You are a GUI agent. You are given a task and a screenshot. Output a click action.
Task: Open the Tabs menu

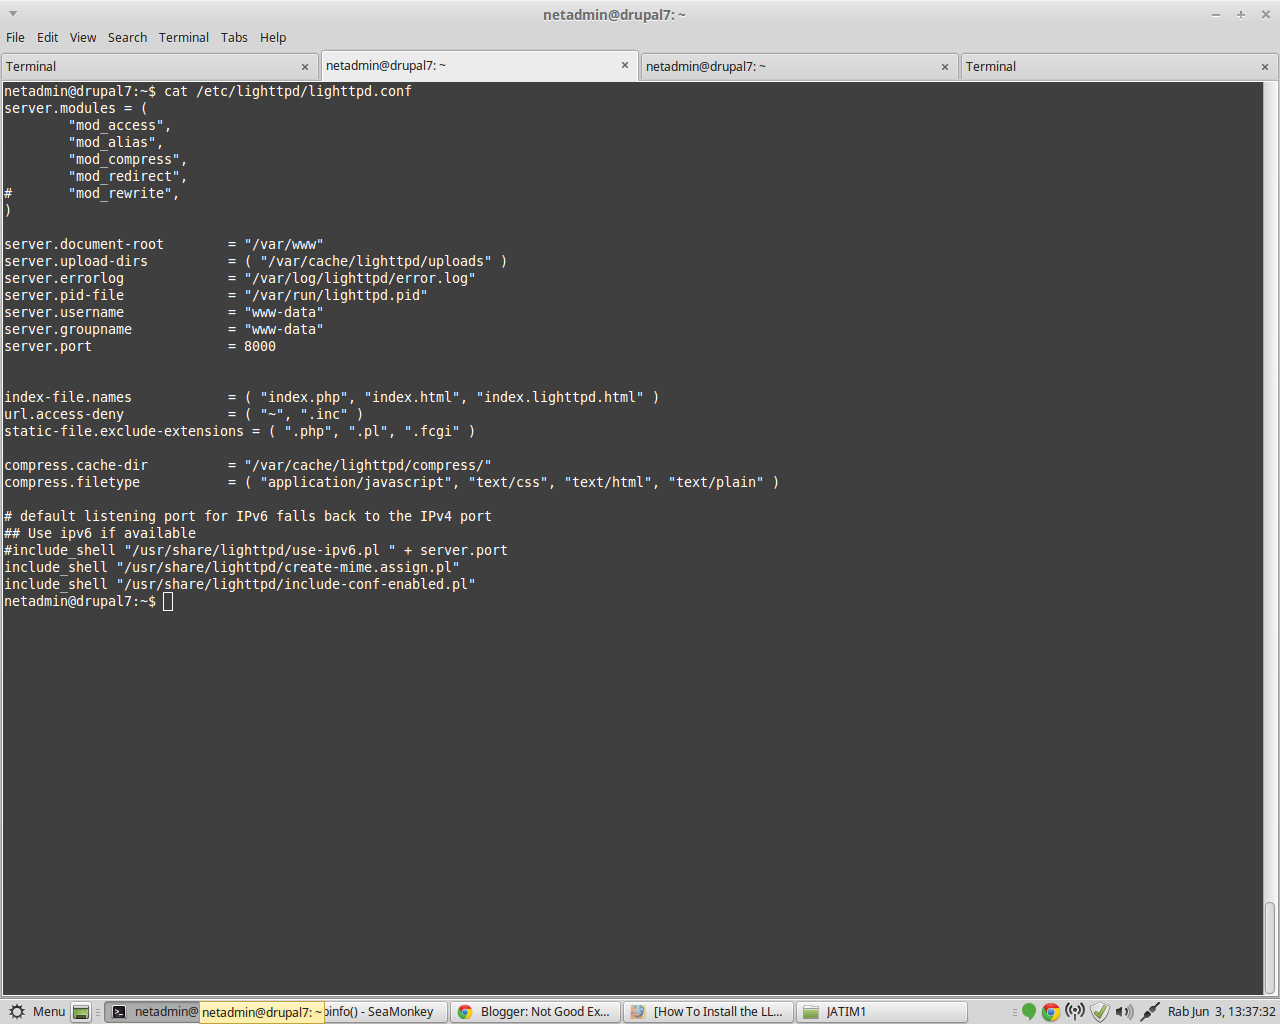point(234,37)
